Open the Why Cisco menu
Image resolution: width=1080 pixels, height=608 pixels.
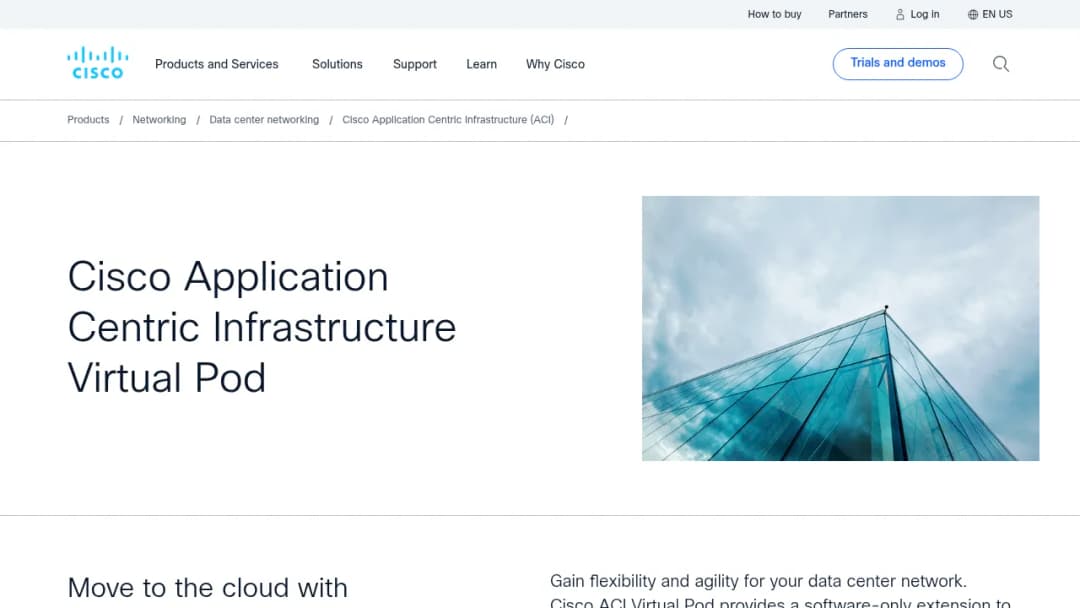tap(555, 64)
